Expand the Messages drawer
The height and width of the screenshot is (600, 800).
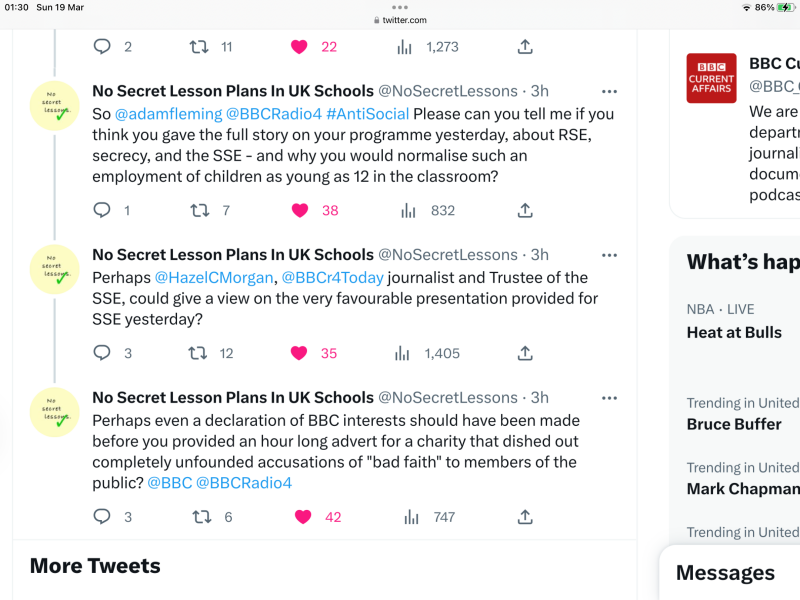[x=726, y=573]
